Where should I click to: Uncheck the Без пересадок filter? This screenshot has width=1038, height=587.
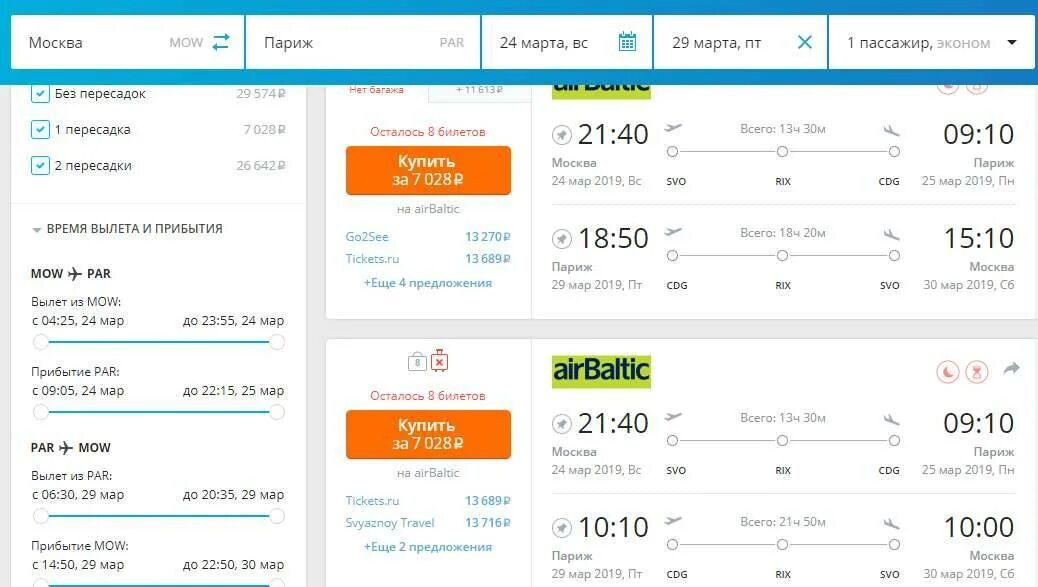40,94
